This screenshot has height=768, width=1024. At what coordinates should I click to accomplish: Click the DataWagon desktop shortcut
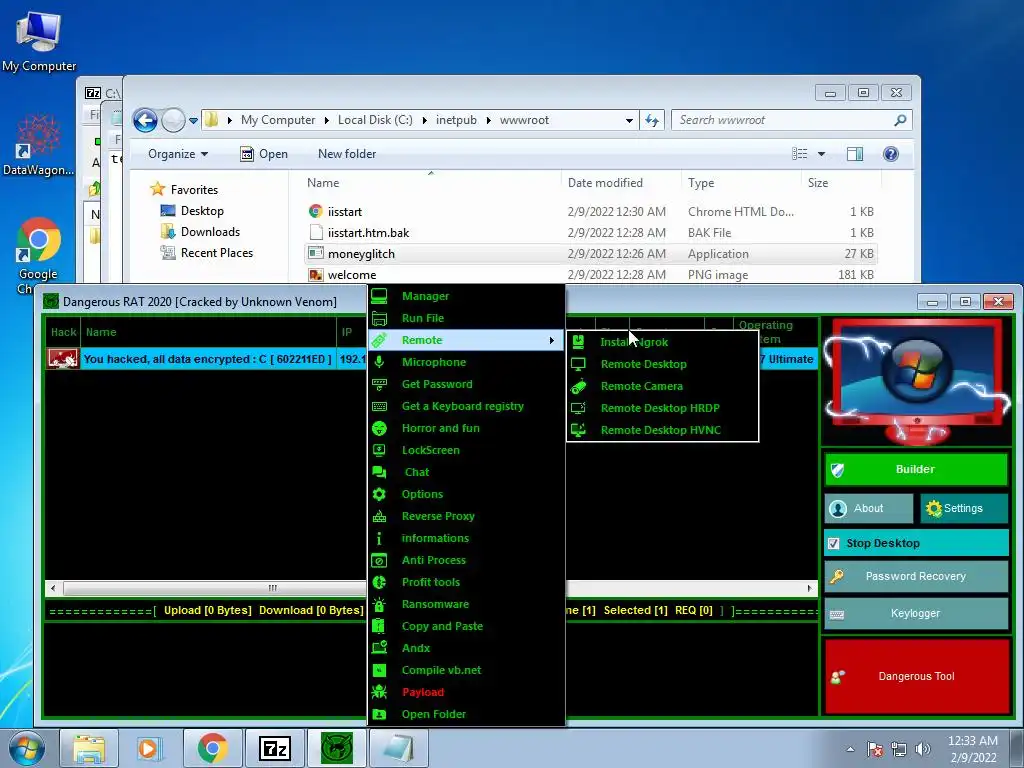[39, 145]
